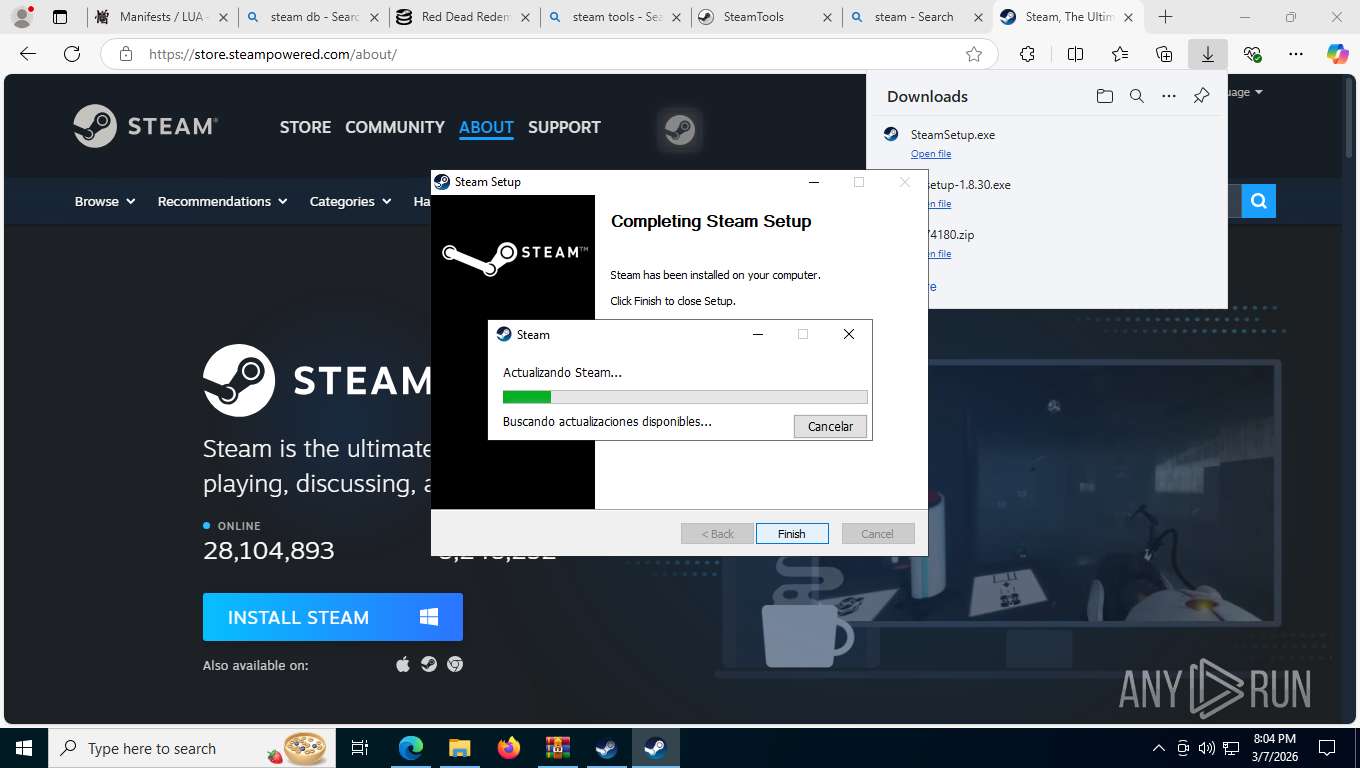
Task: Toggle split screen in Edge toolbar
Action: [x=1075, y=54]
